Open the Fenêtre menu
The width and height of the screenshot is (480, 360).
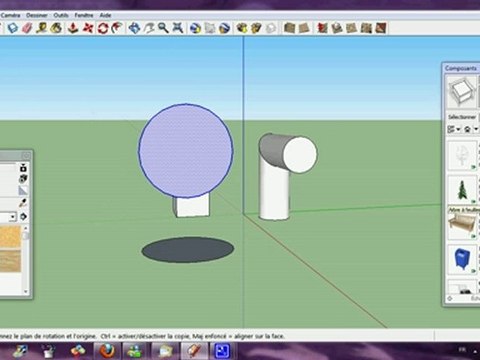click(84, 15)
